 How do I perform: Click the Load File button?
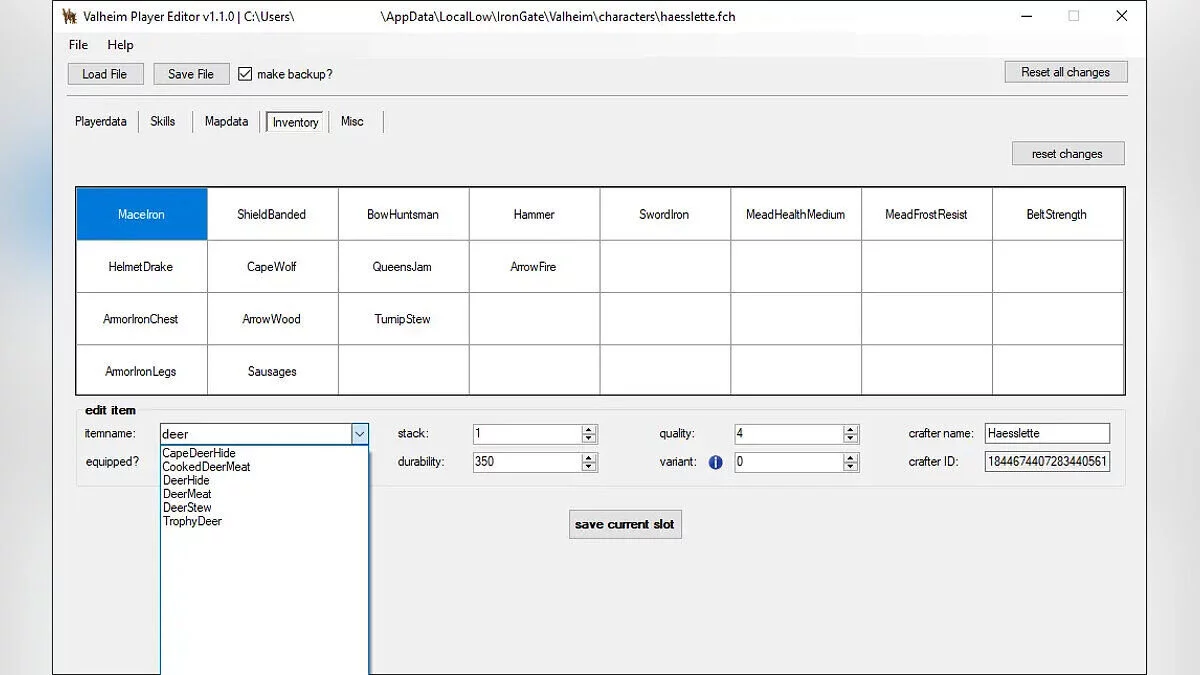[105, 74]
